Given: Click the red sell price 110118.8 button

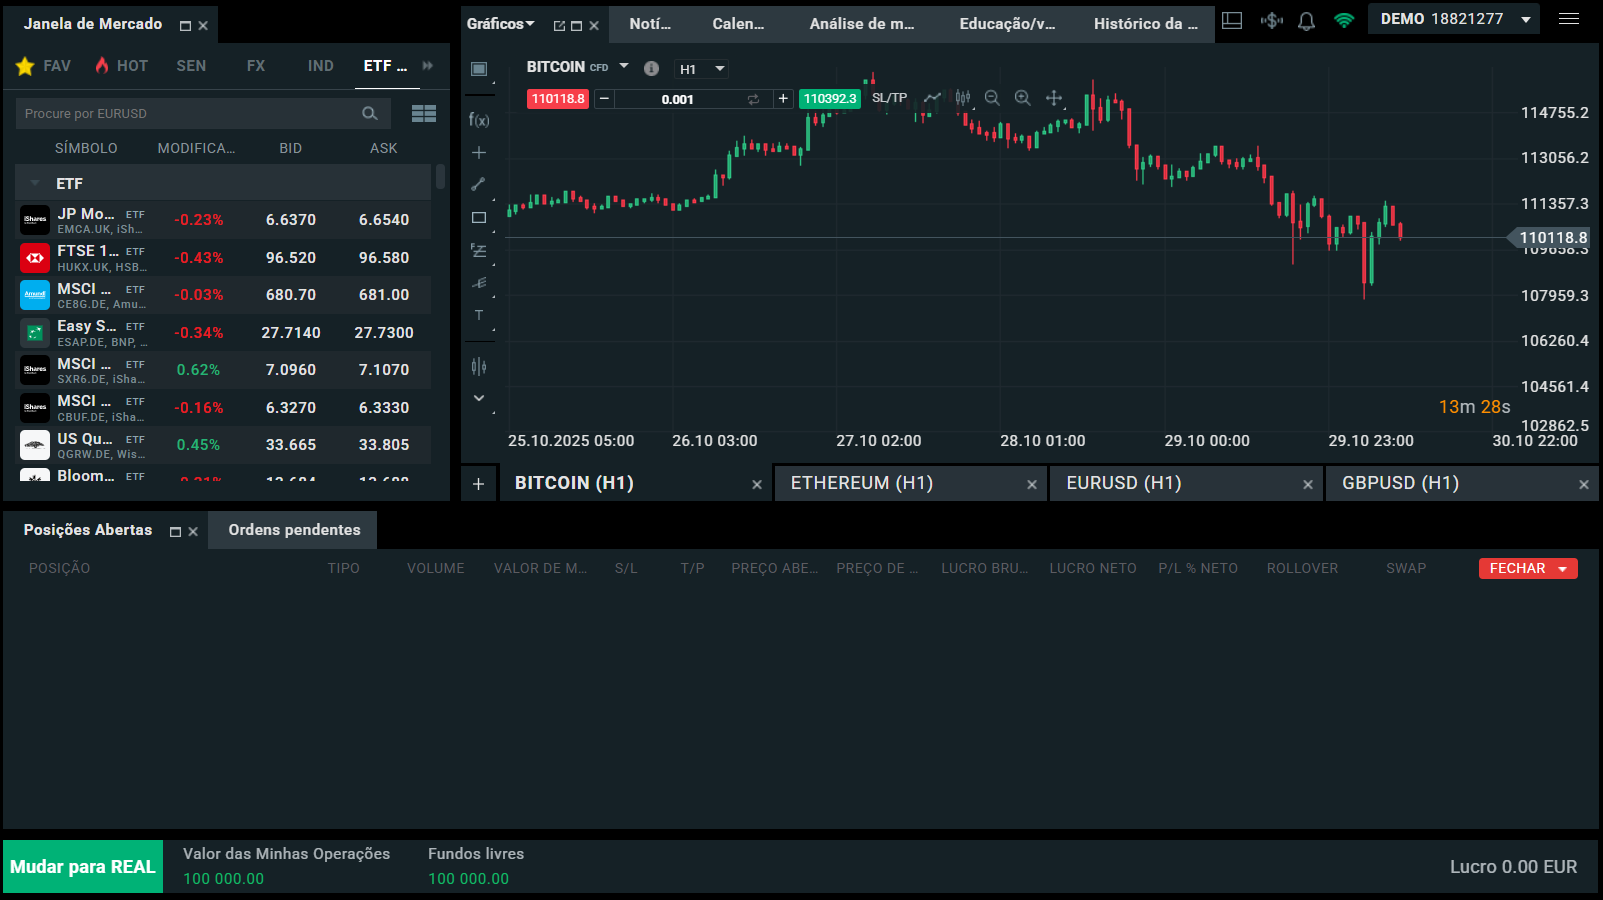Looking at the screenshot, I should click(558, 99).
